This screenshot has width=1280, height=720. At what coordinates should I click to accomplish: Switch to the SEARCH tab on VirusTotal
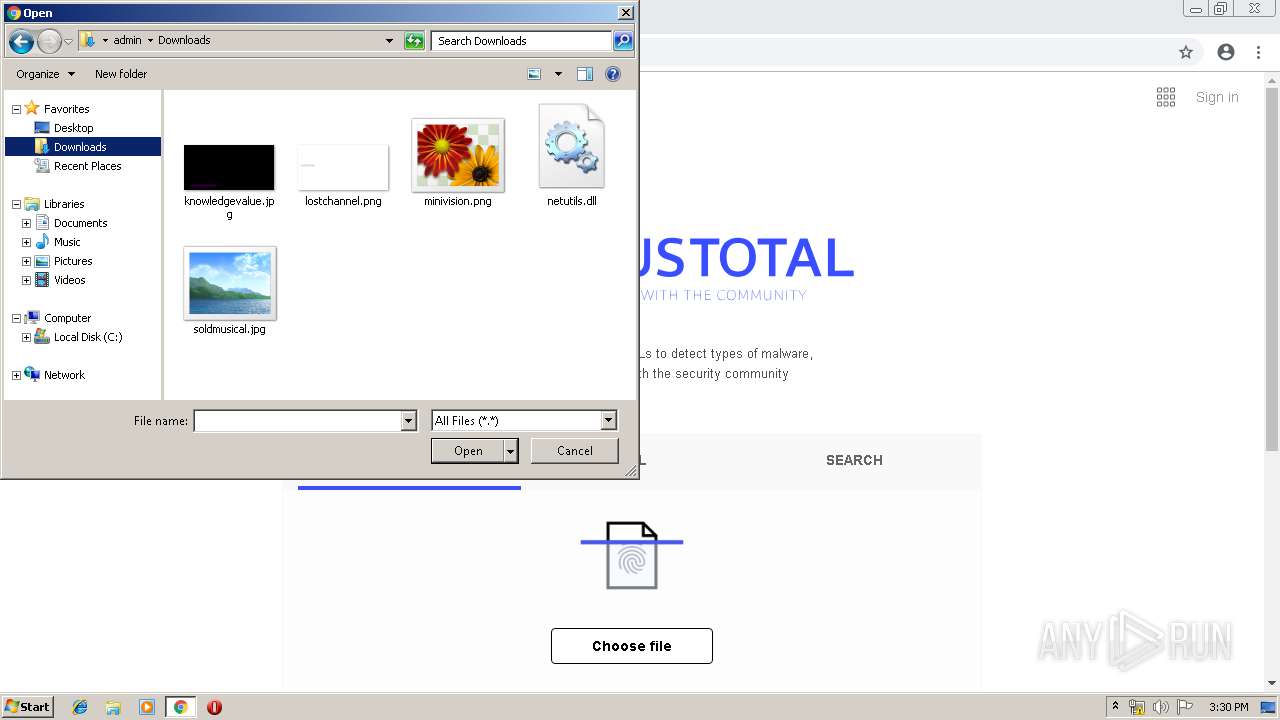[x=854, y=460]
